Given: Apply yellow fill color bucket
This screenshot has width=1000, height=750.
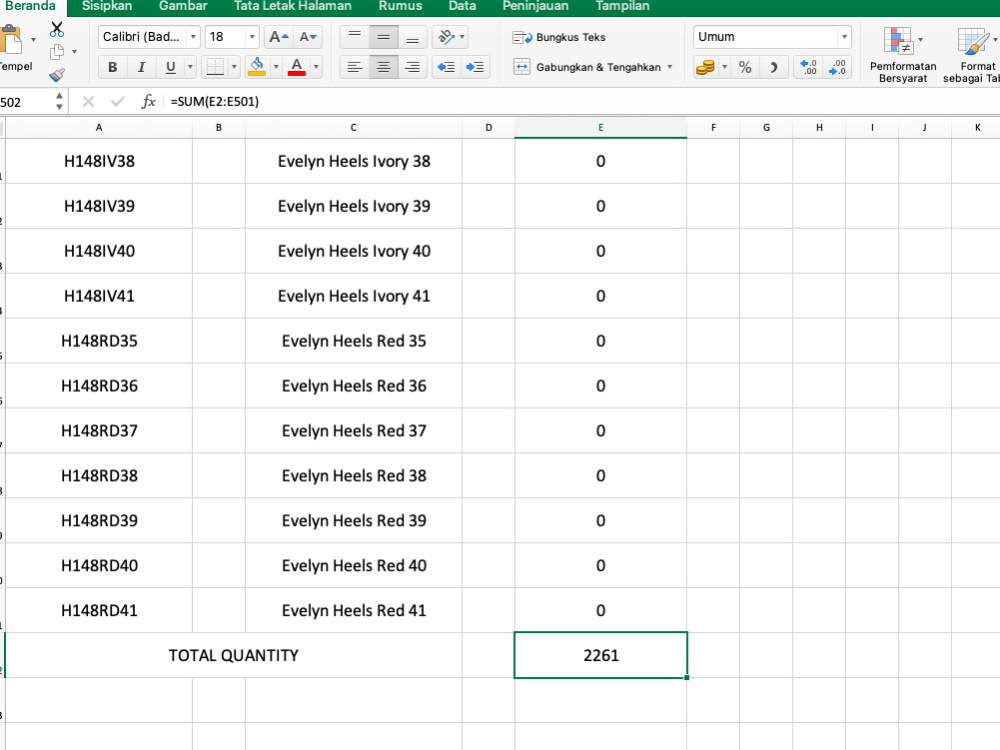Looking at the screenshot, I should tap(257, 67).
